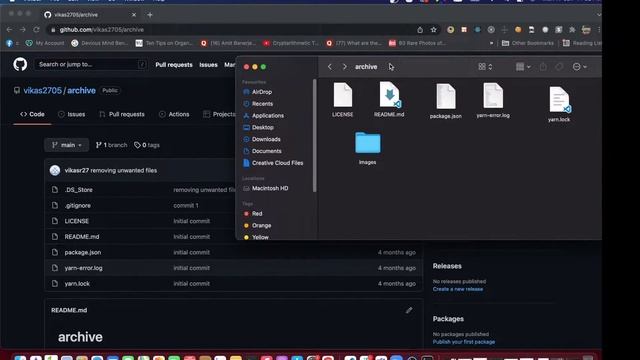Switch to the Projects tab

pos(220,114)
